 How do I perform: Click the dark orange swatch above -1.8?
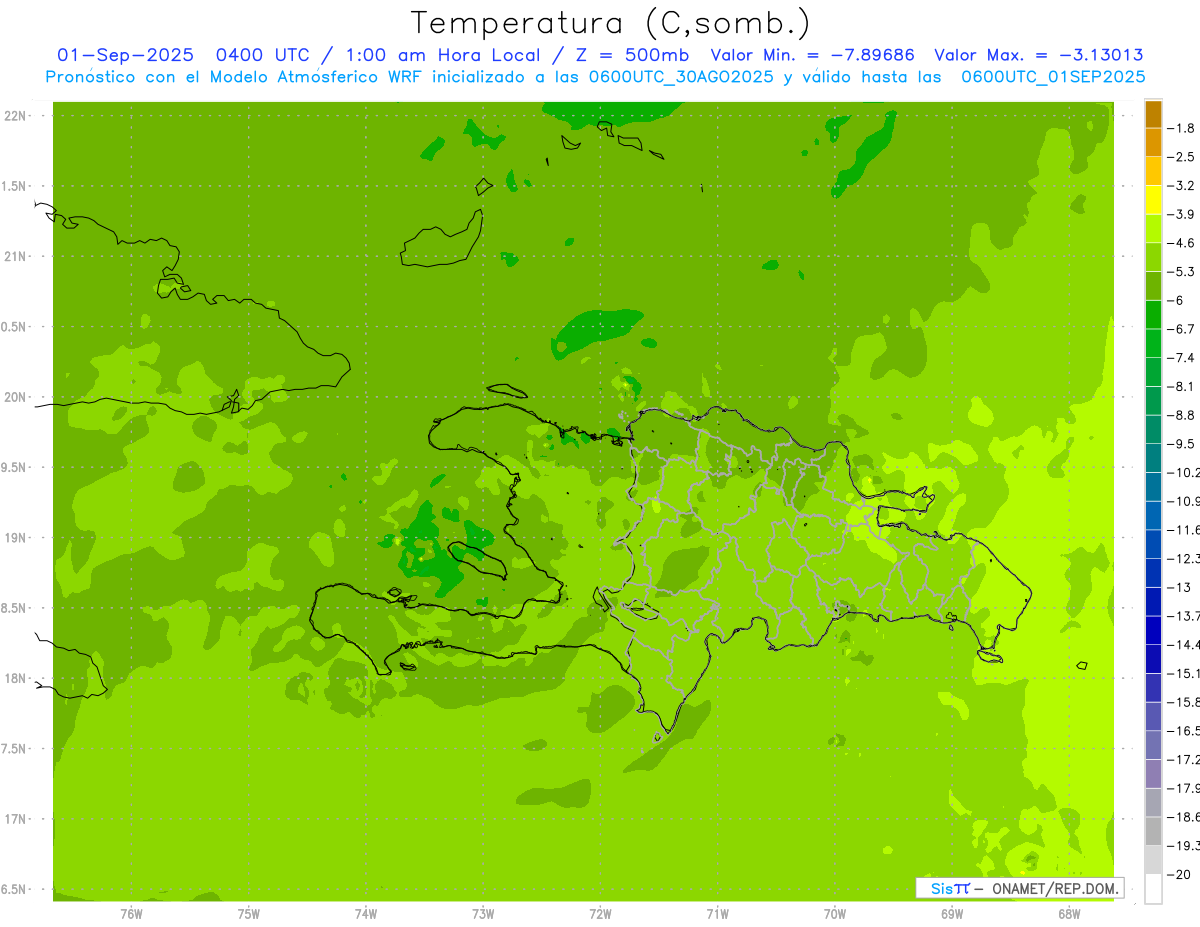pos(1153,114)
